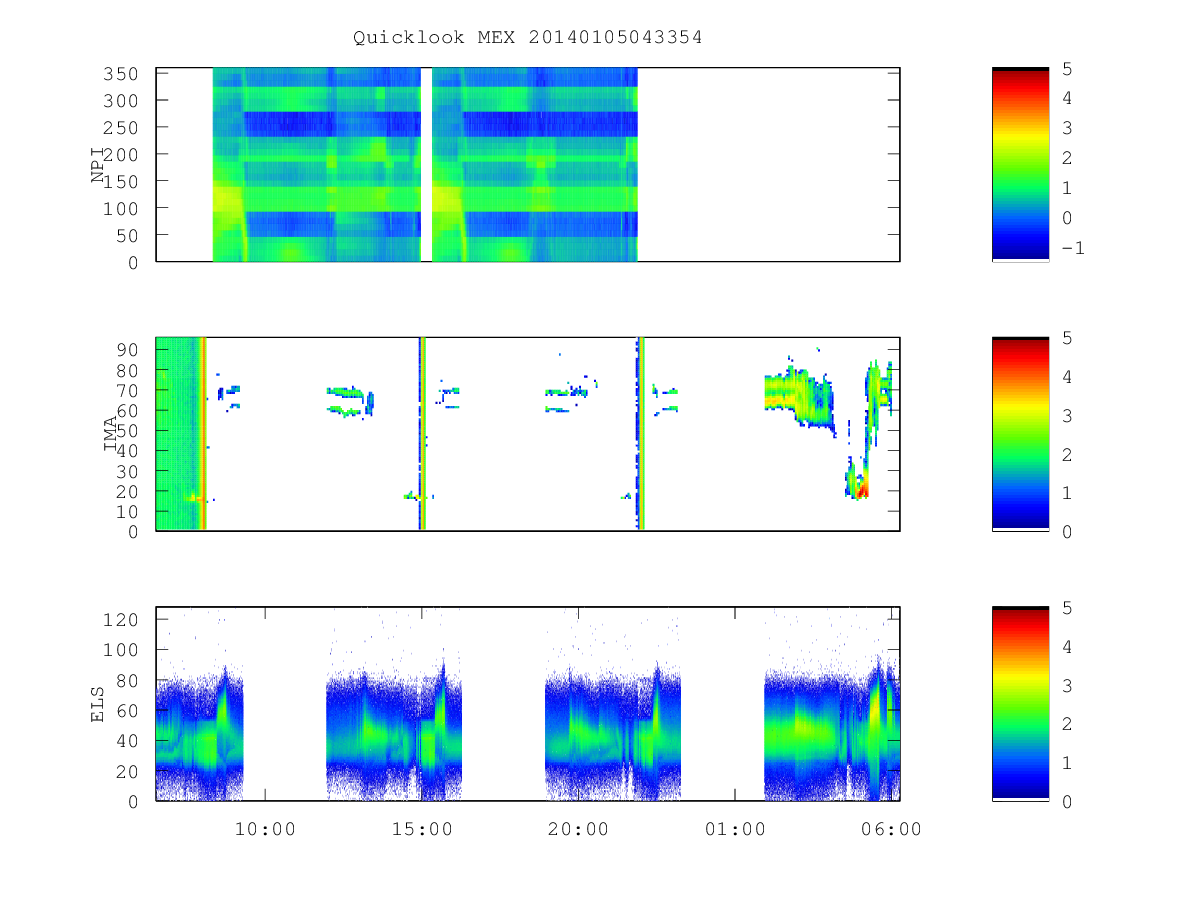Click the IMA panel colorbar

[1020, 434]
